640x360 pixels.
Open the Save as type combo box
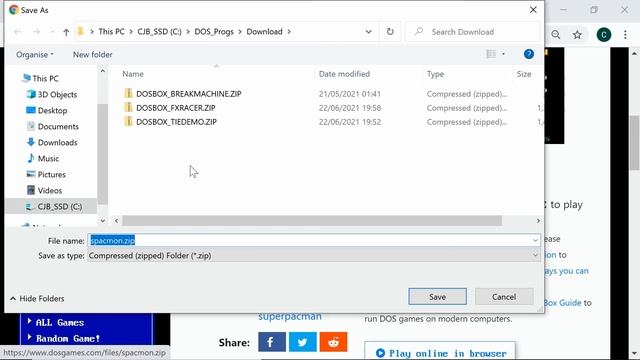(x=314, y=256)
